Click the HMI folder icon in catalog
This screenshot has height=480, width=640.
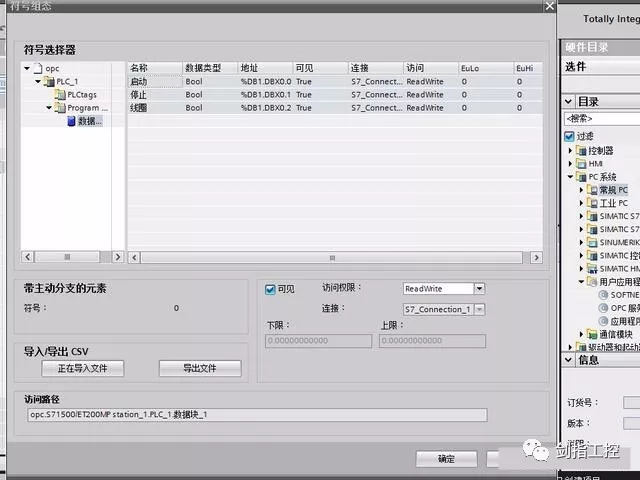click(581, 163)
